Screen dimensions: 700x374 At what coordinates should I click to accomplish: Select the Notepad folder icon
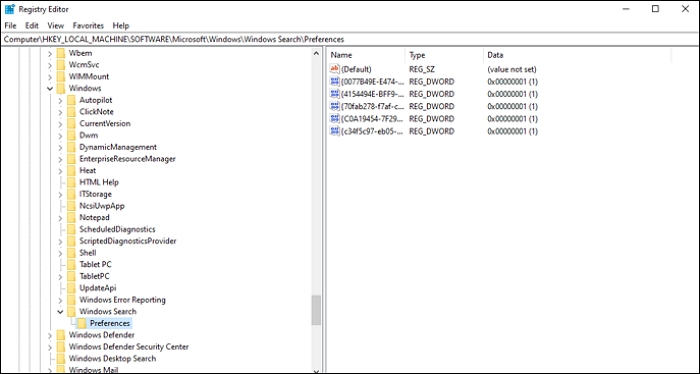tap(71, 217)
